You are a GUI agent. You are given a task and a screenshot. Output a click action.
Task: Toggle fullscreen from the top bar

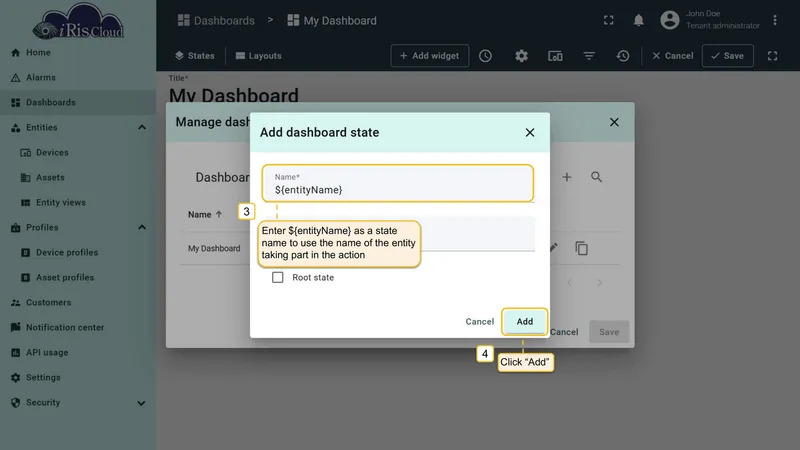tap(609, 20)
